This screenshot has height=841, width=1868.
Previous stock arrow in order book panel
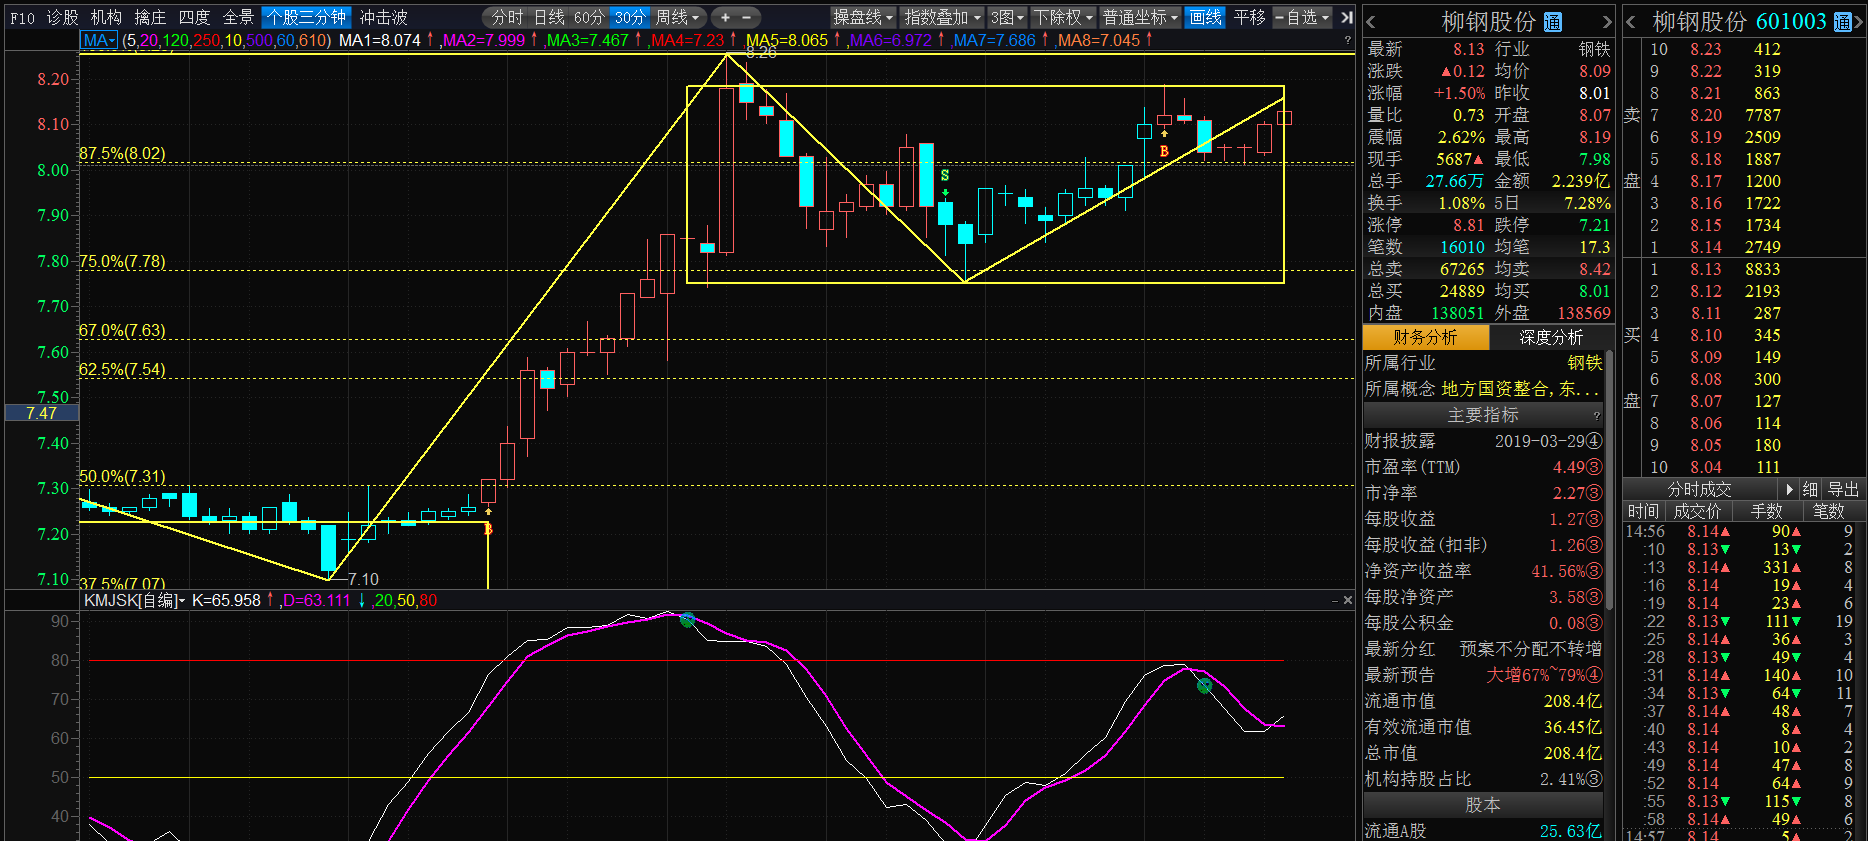[x=1631, y=22]
